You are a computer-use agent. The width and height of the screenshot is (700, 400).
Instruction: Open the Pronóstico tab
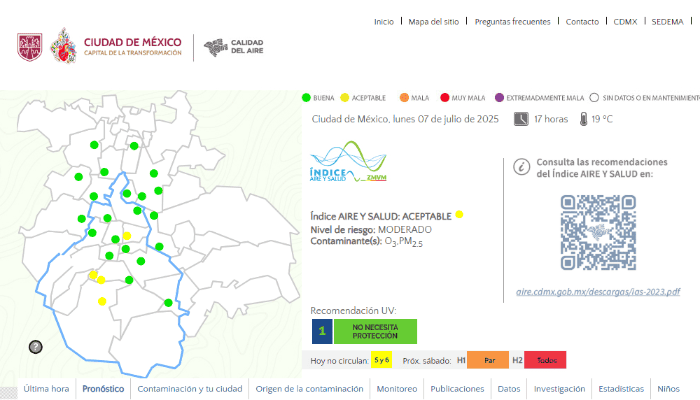coord(103,389)
